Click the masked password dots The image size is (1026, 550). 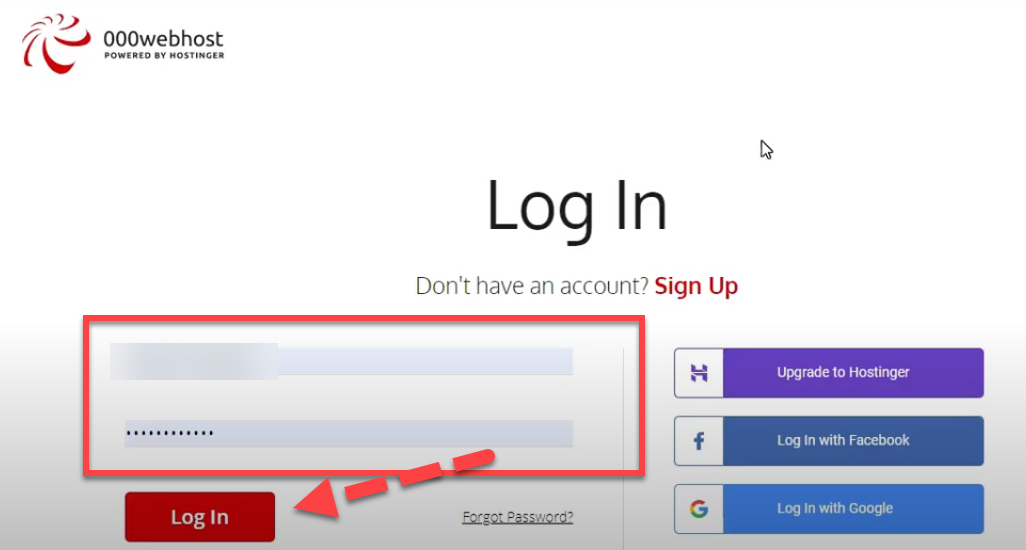point(170,433)
